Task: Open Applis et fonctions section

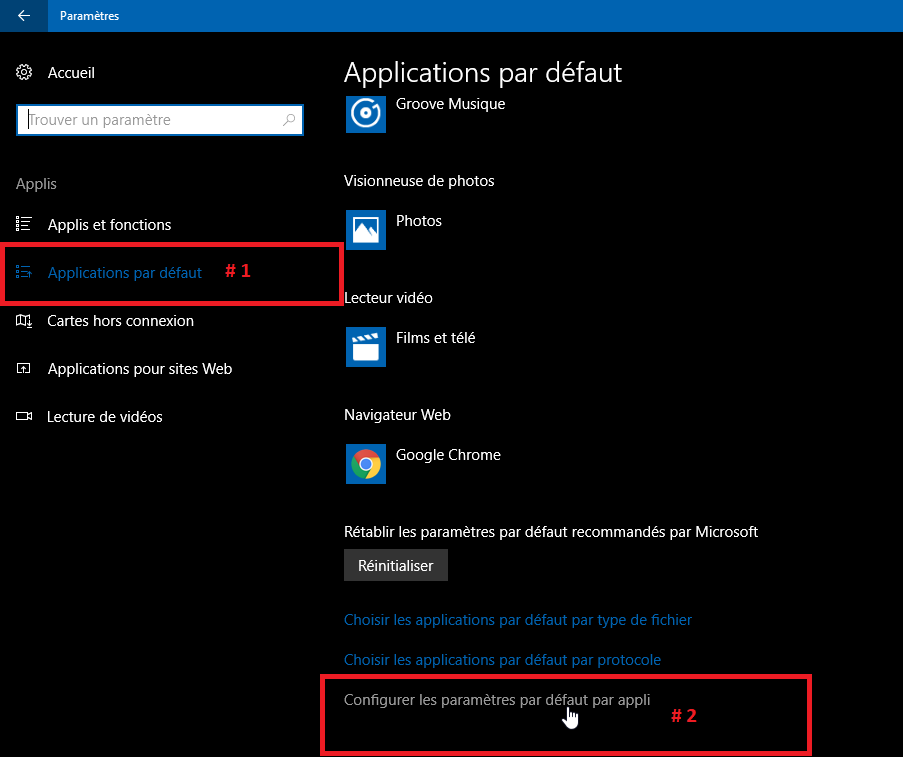Action: pos(109,225)
